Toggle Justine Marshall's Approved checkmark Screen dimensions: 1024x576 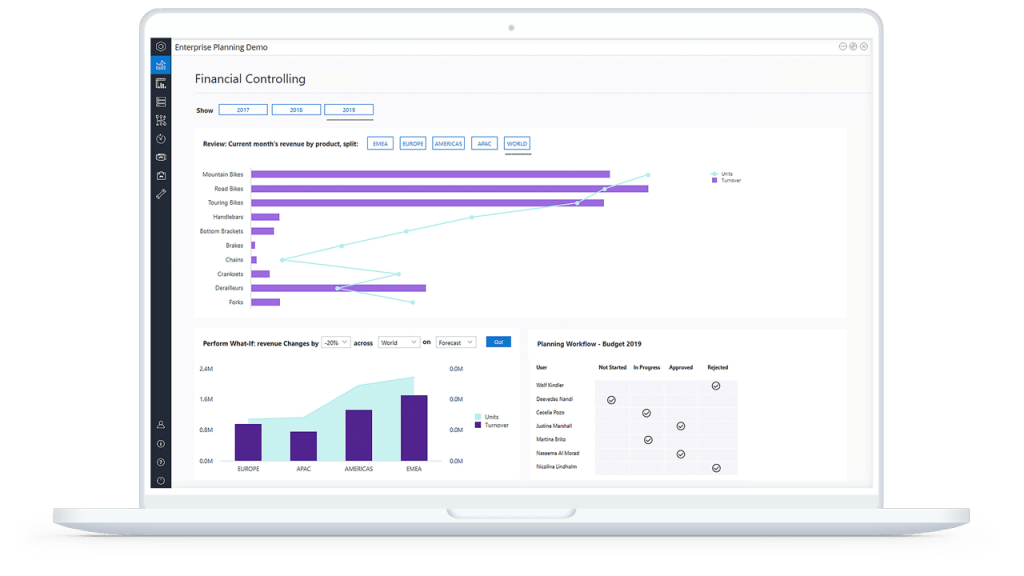tap(681, 426)
